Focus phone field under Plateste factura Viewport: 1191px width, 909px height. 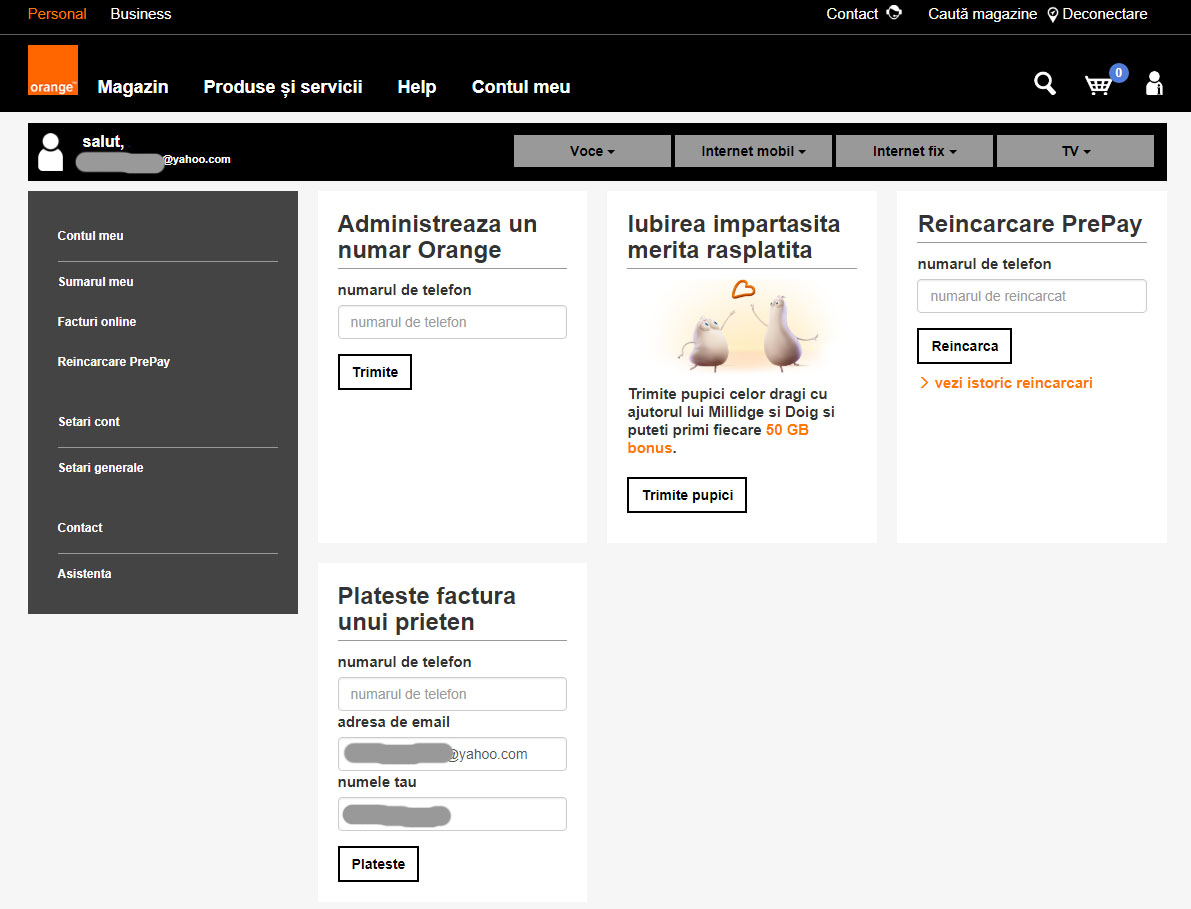(452, 694)
